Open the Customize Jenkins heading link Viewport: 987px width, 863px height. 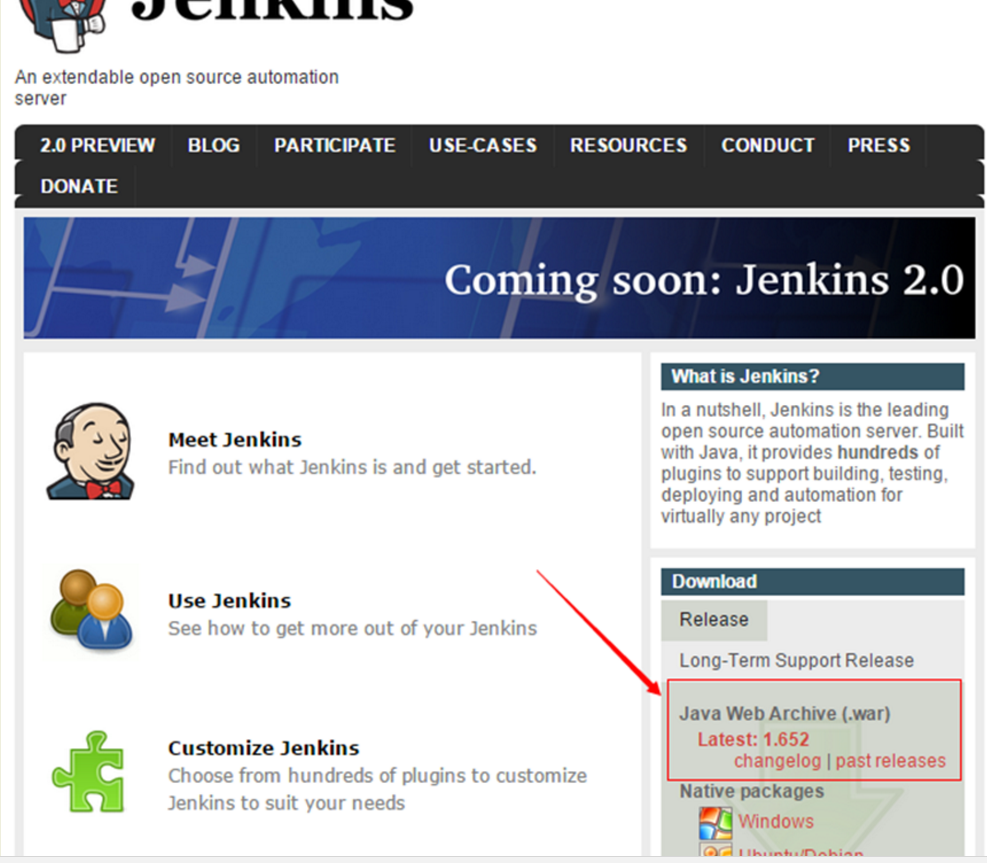click(264, 748)
